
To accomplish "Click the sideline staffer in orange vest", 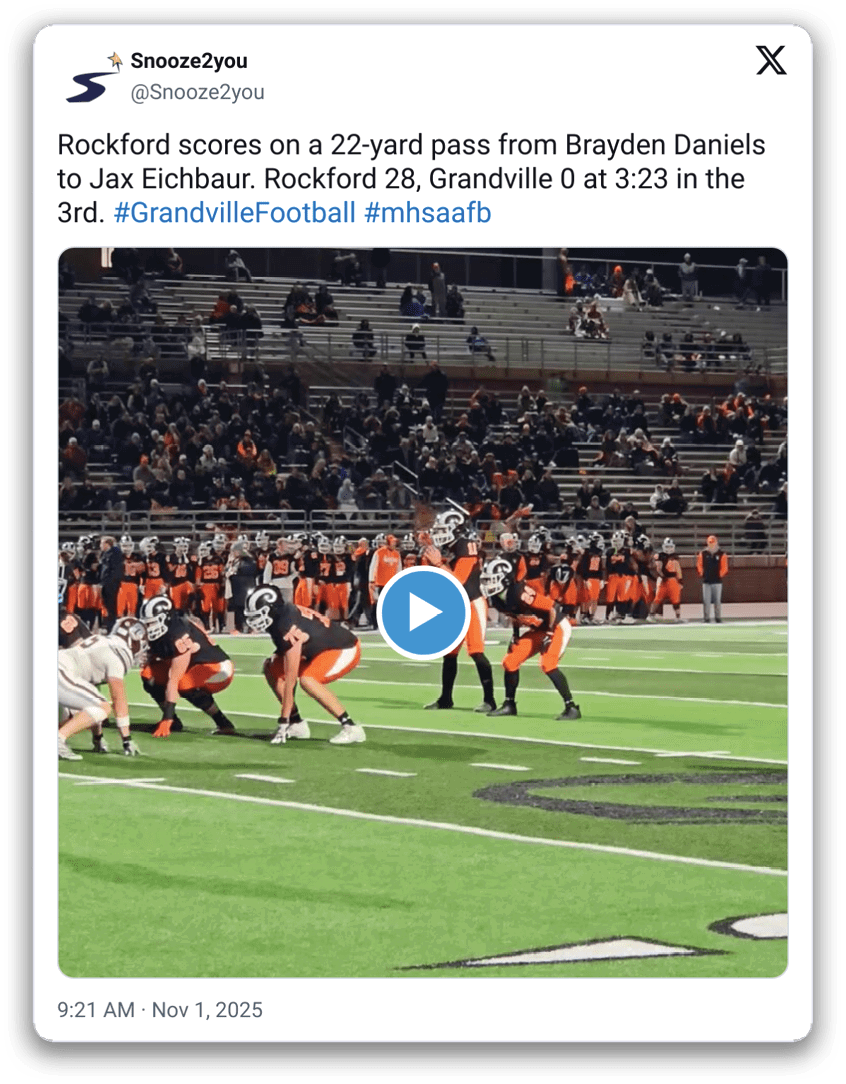I will 711,578.
